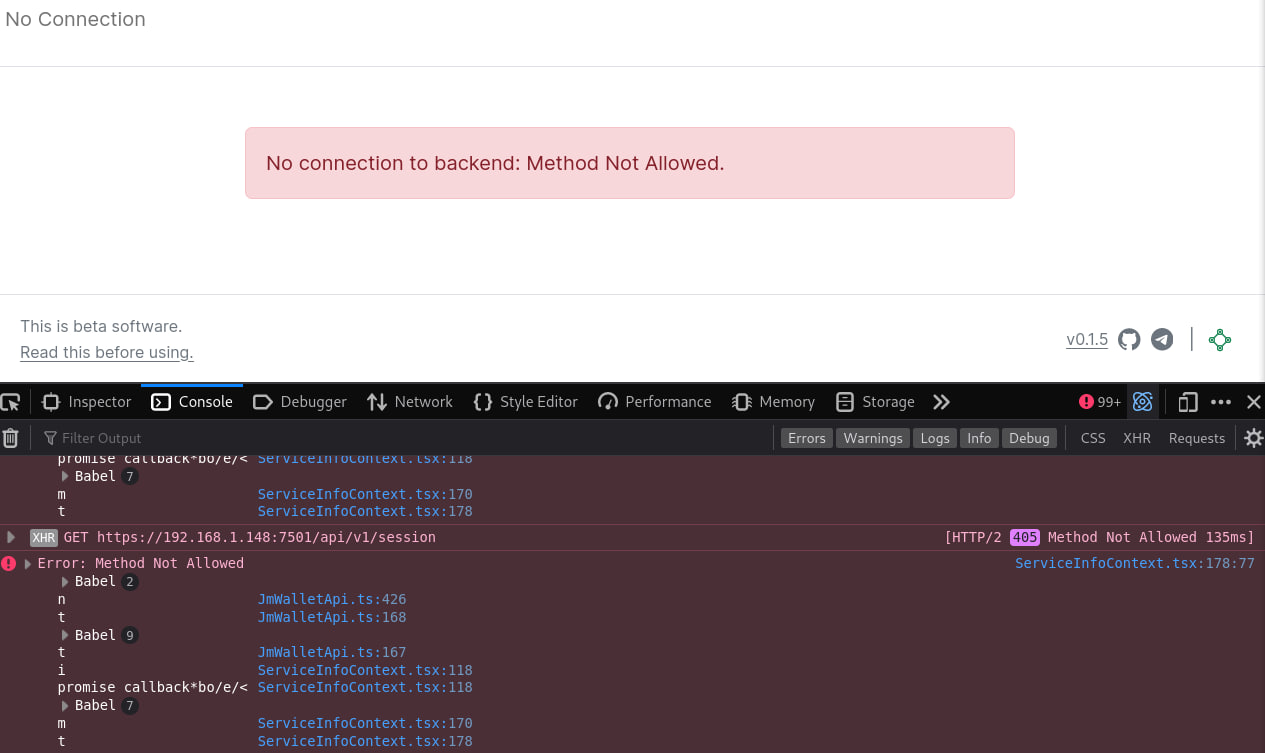Open the overflow tools chevron in DevTools toolbar

940,401
